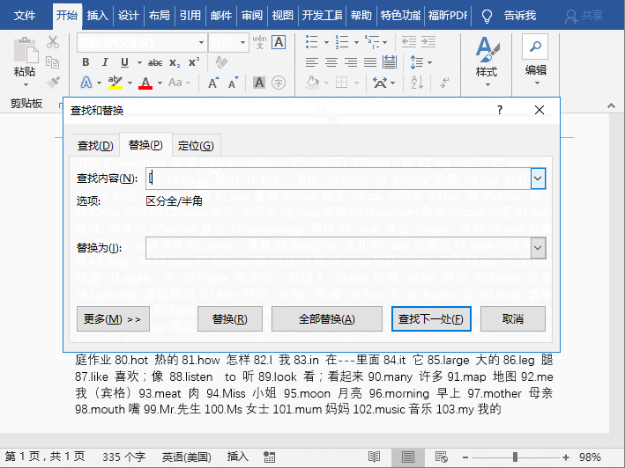The image size is (625, 468).
Task: Switch to the 查找 (Find) tab
Action: click(95, 146)
